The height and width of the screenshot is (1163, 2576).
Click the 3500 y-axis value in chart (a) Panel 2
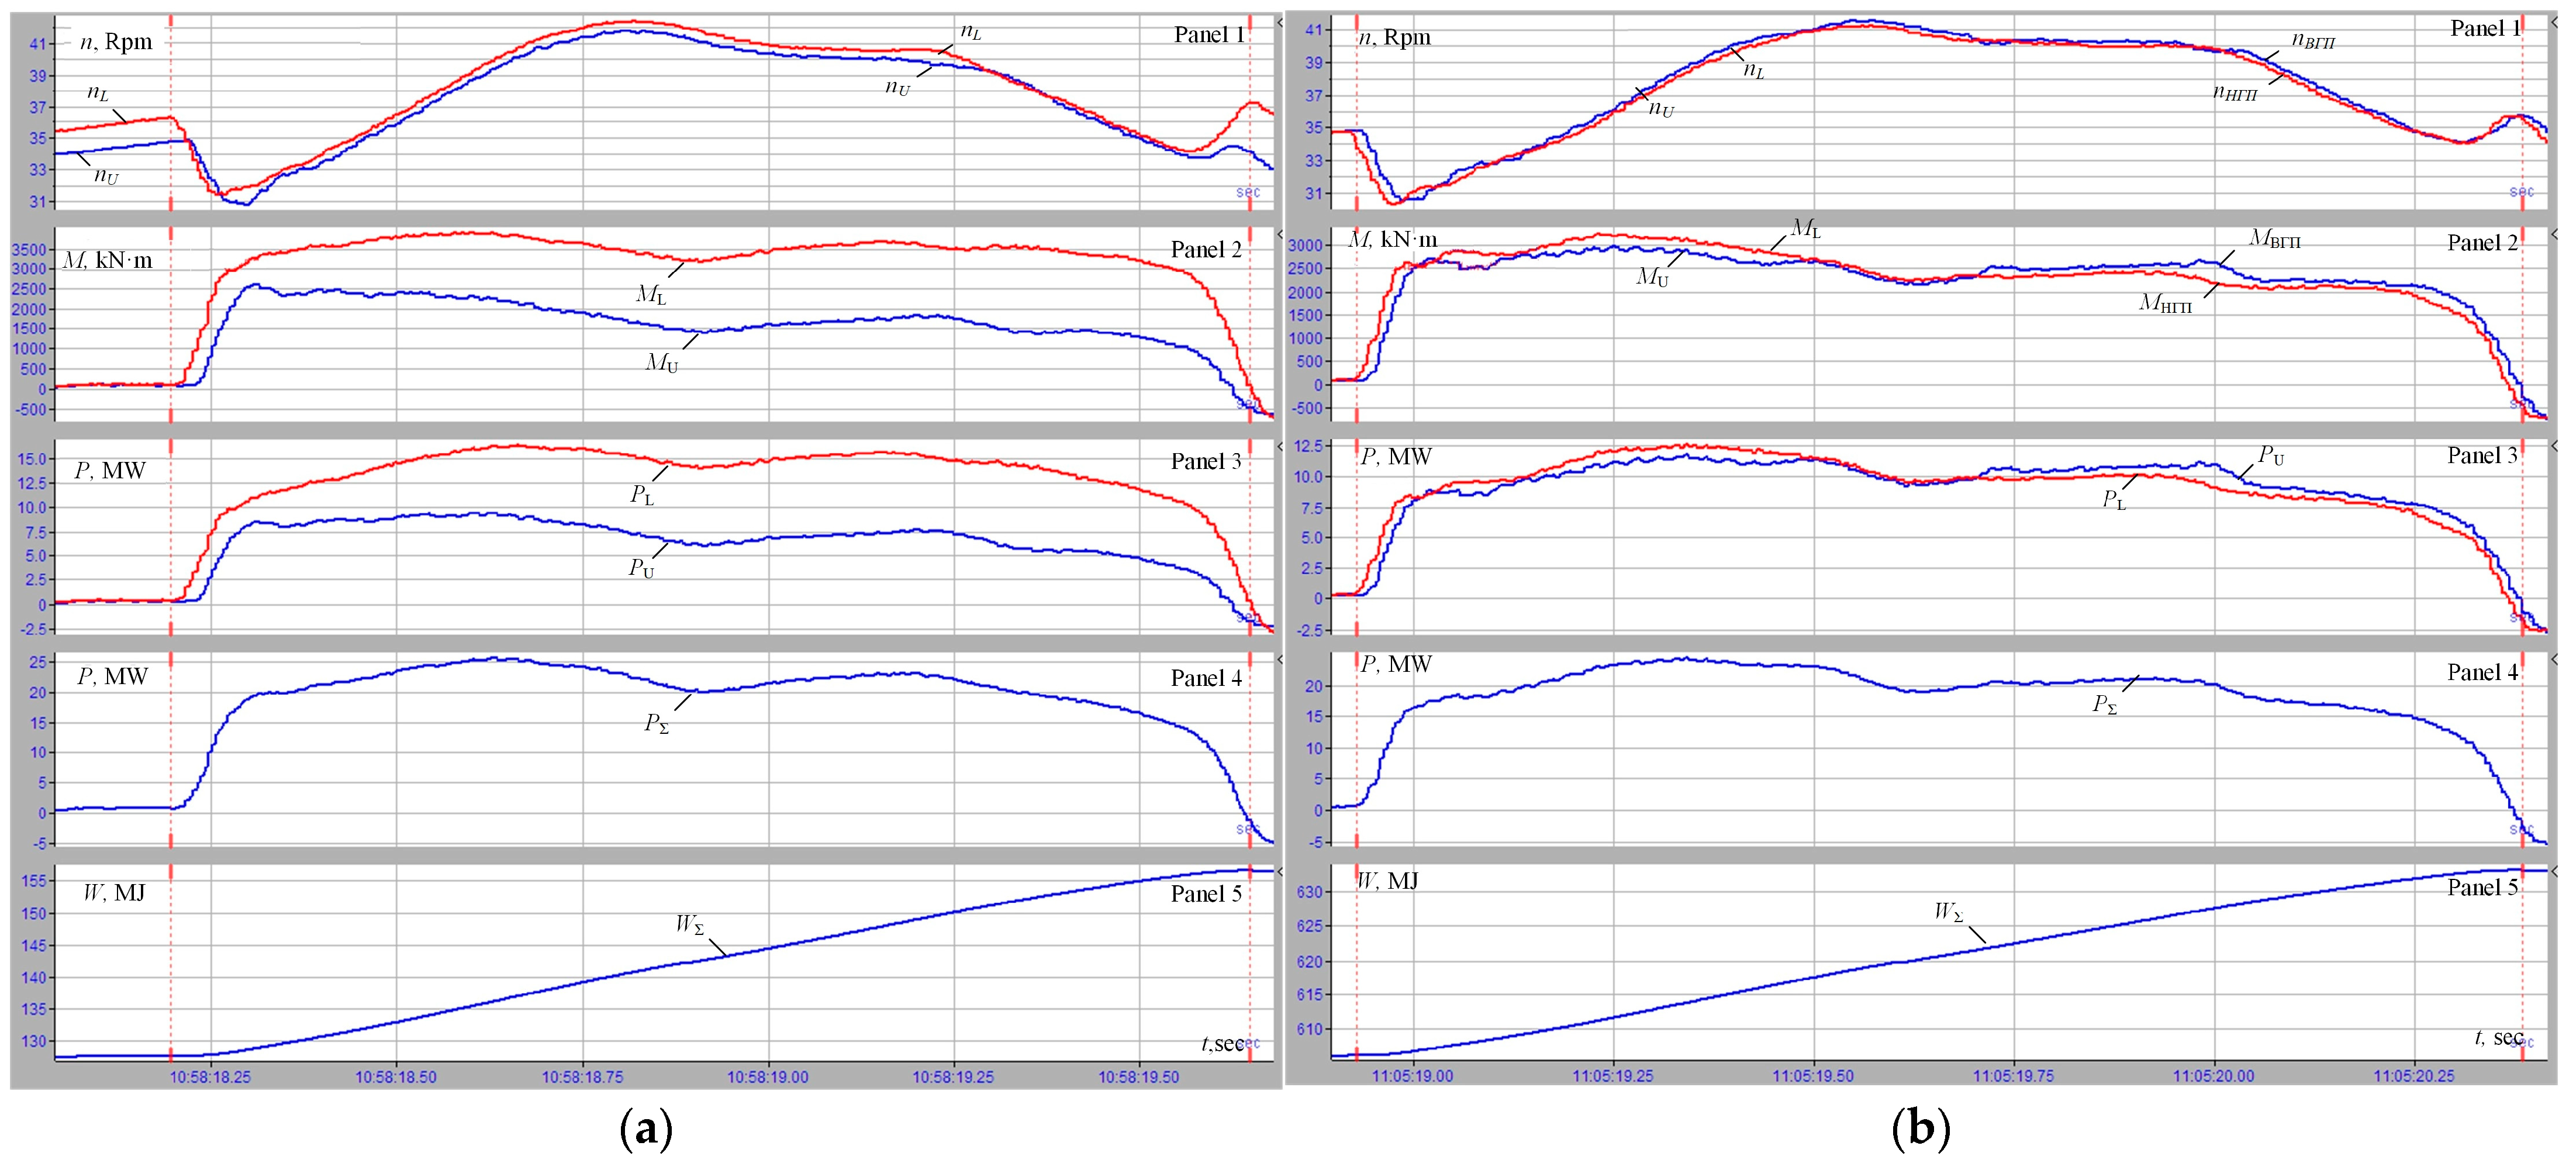tap(28, 249)
